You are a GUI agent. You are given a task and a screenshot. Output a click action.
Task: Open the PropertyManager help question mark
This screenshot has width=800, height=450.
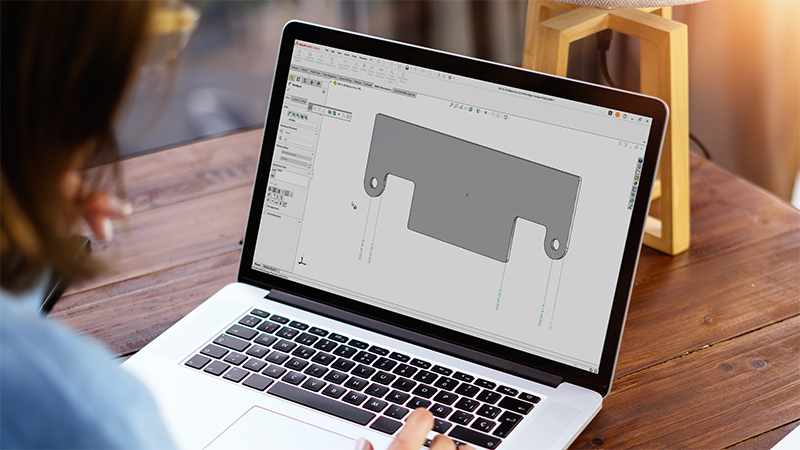(323, 92)
